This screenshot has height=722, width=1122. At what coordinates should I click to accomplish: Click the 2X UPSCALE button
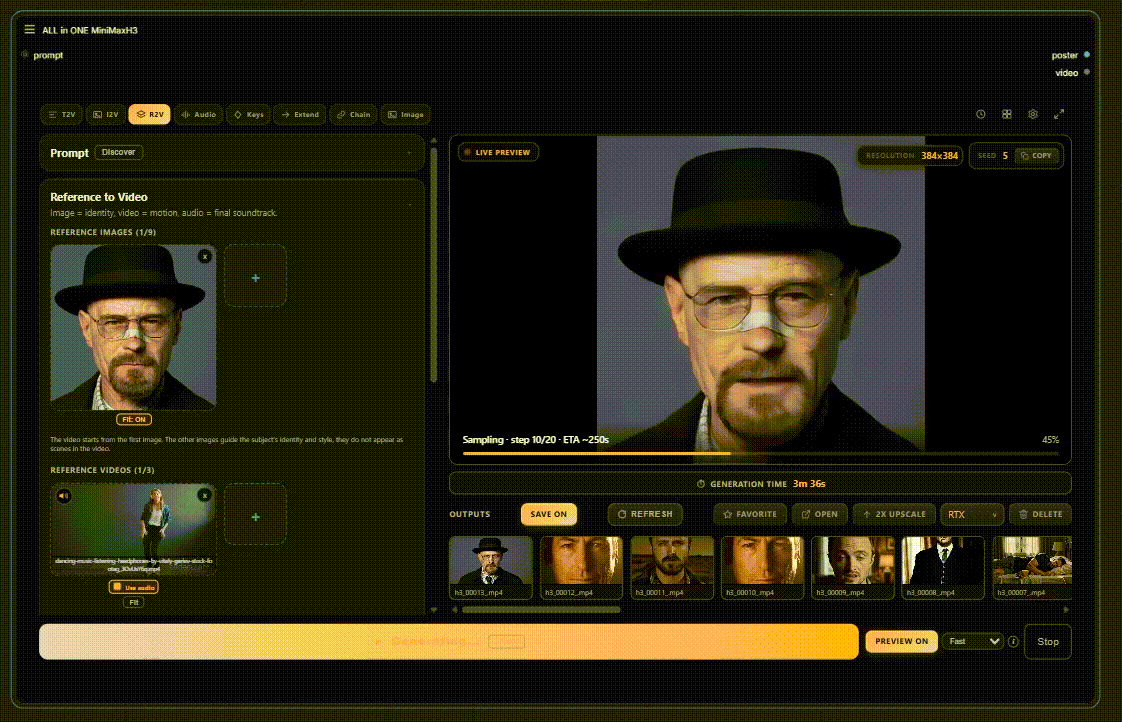click(894, 514)
